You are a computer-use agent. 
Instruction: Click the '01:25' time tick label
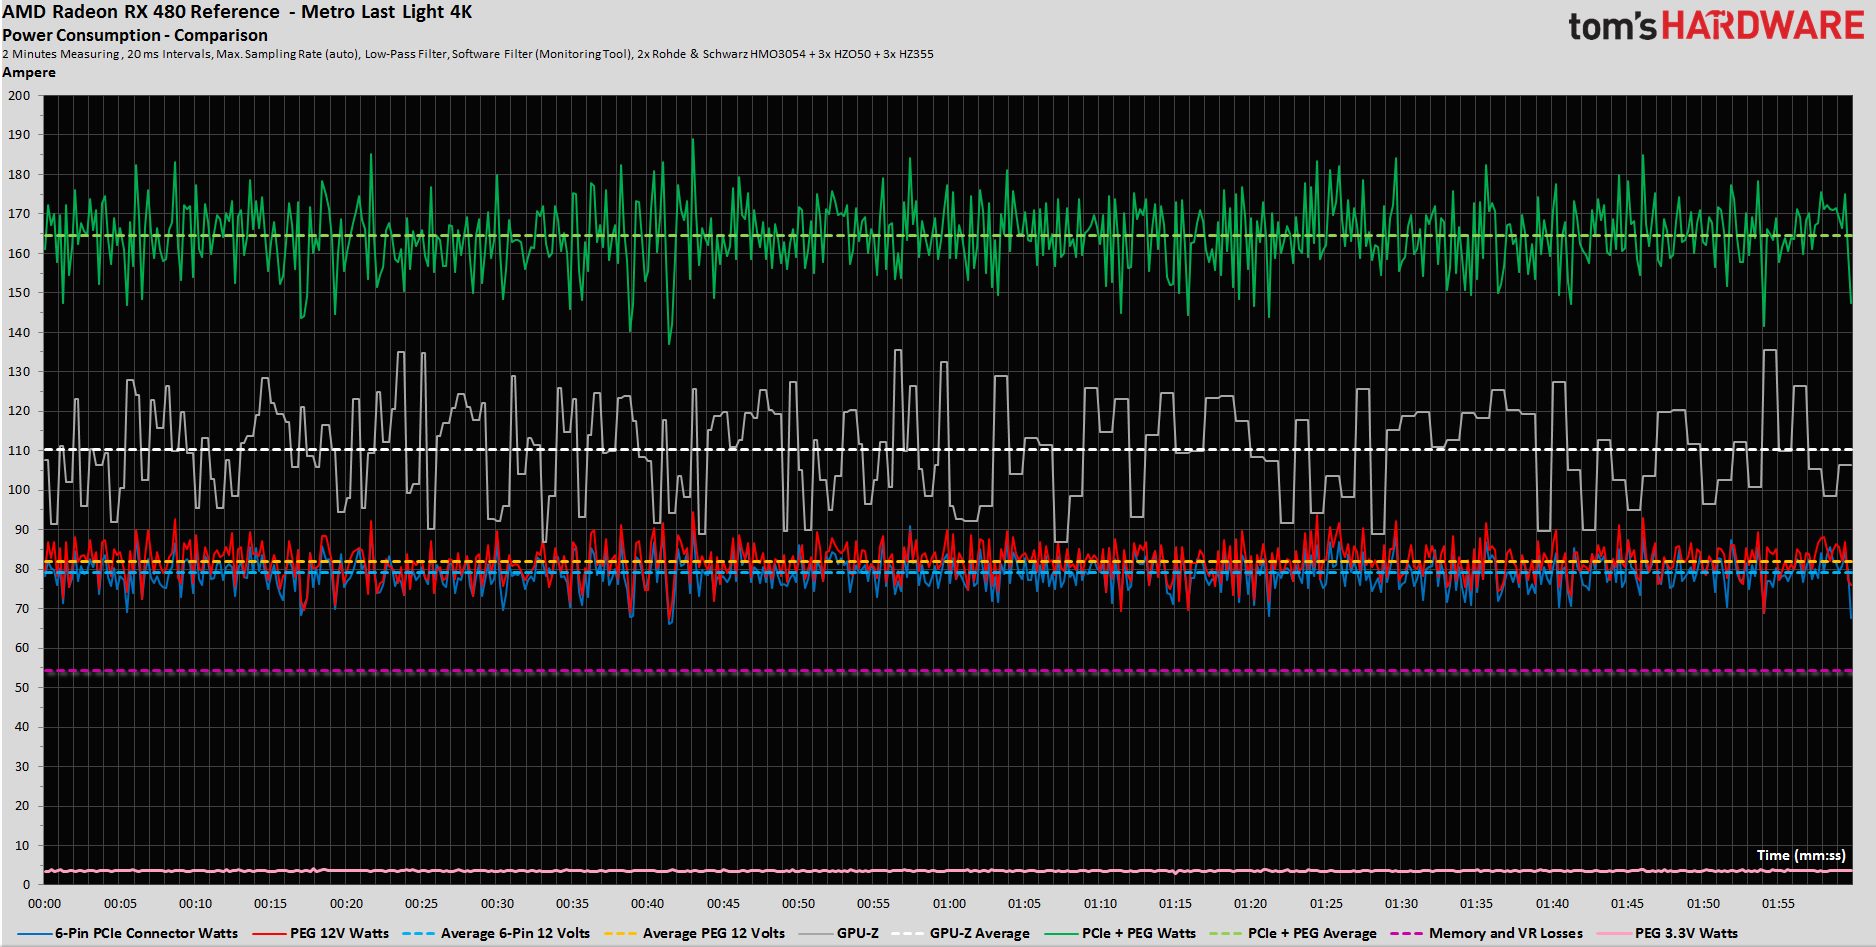[x=1326, y=904]
